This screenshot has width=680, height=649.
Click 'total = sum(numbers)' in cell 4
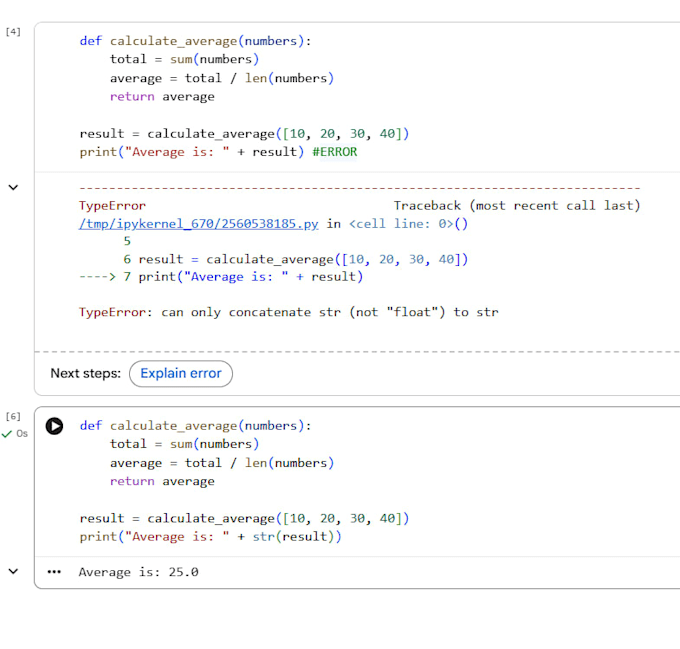point(184,59)
